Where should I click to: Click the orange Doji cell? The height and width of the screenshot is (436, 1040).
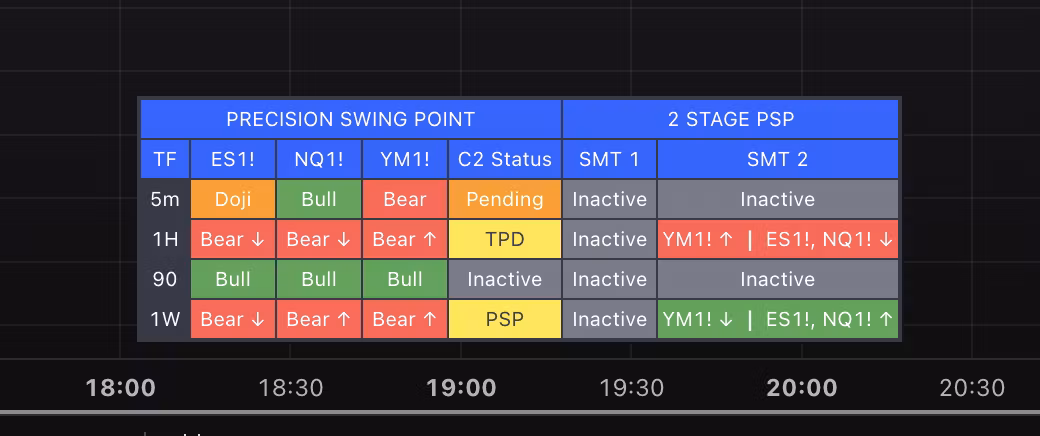pyautogui.click(x=232, y=199)
